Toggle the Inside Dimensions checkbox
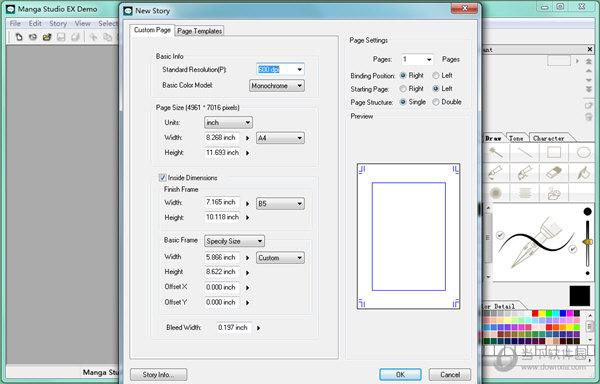The image size is (600, 384). (162, 177)
